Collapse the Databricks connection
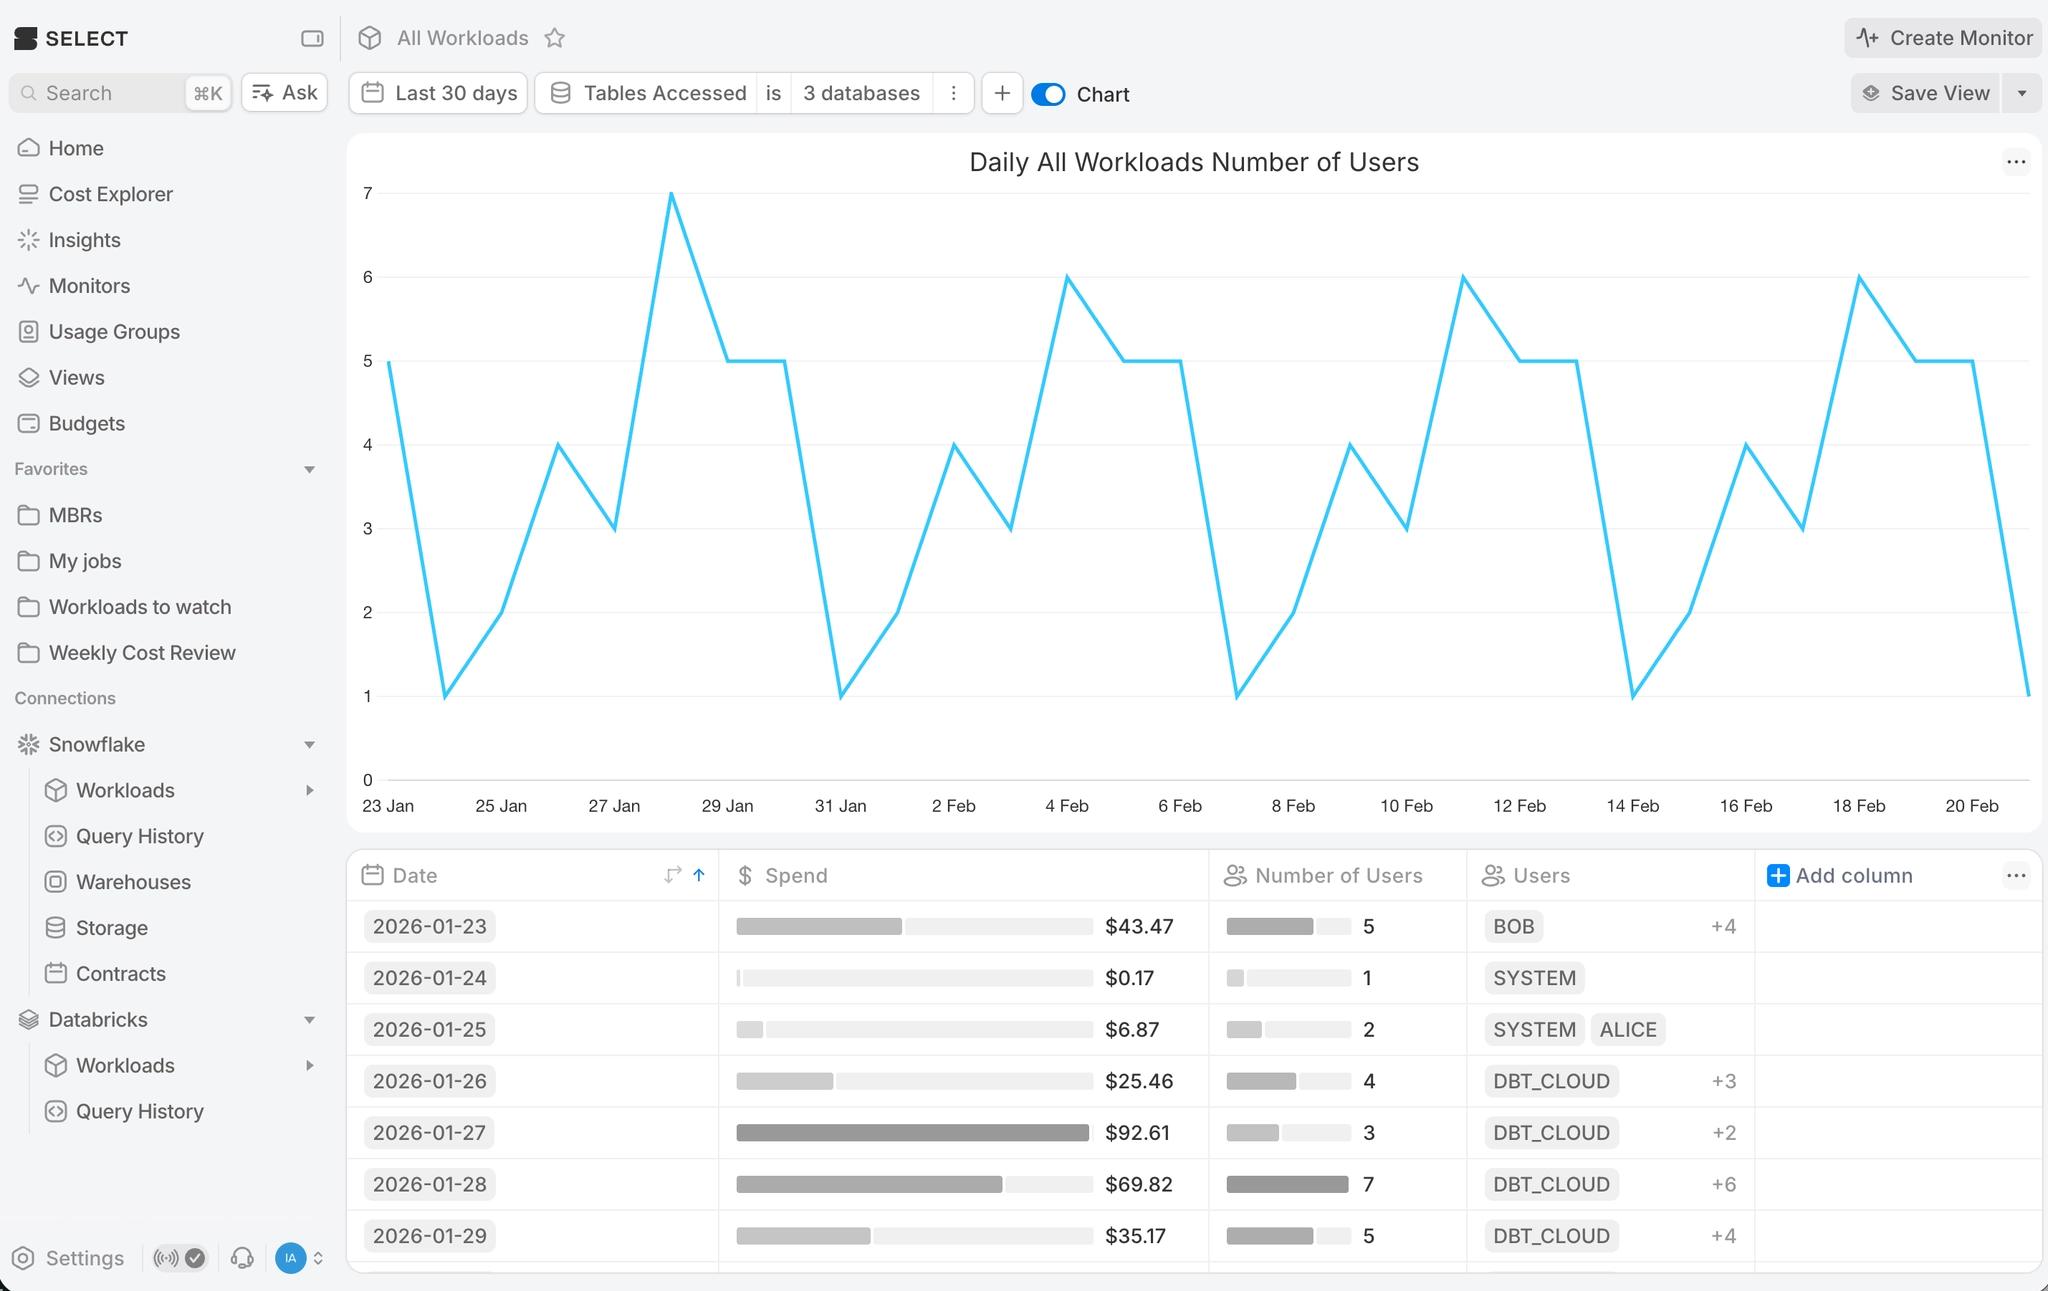The image size is (2048, 1291). coord(309,1020)
